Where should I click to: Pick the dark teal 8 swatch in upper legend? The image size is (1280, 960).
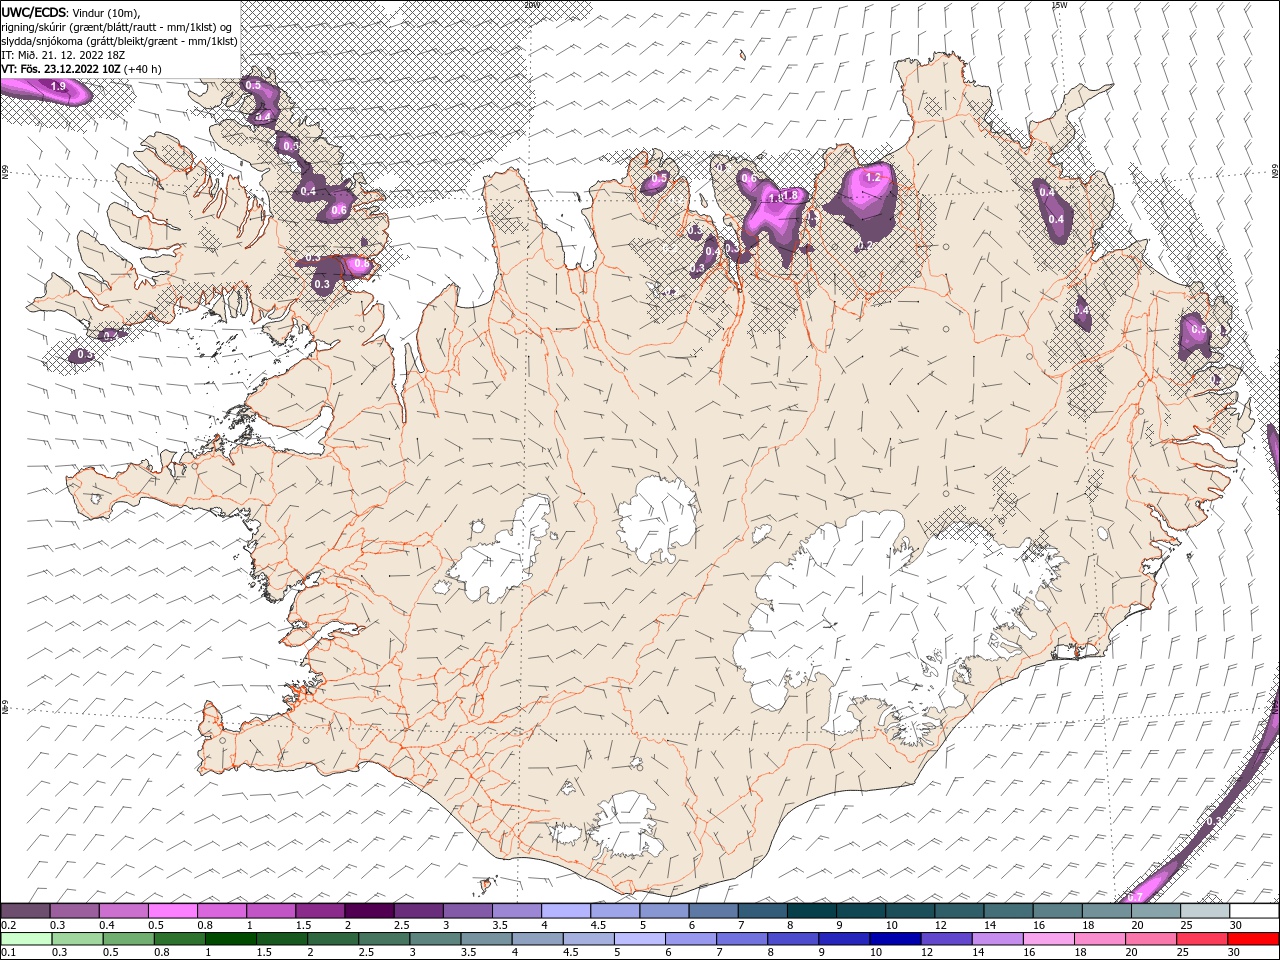click(x=811, y=910)
